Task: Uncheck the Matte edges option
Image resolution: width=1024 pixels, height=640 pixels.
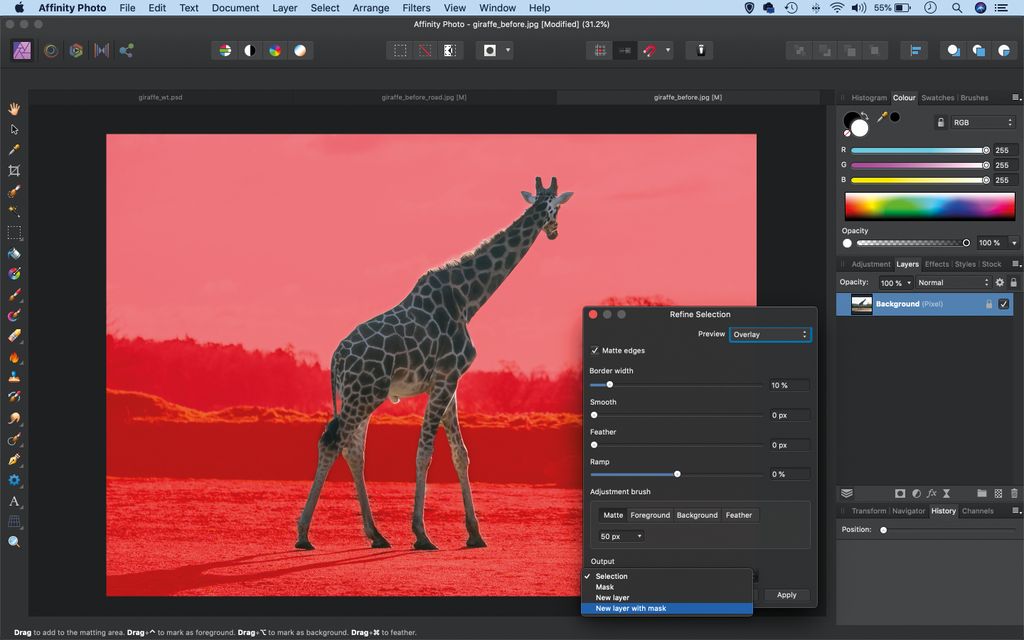Action: [x=595, y=350]
